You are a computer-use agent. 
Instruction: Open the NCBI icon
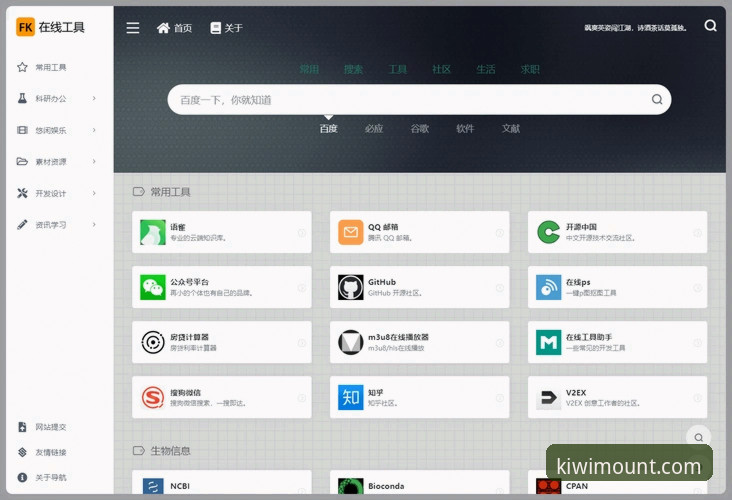point(153,486)
